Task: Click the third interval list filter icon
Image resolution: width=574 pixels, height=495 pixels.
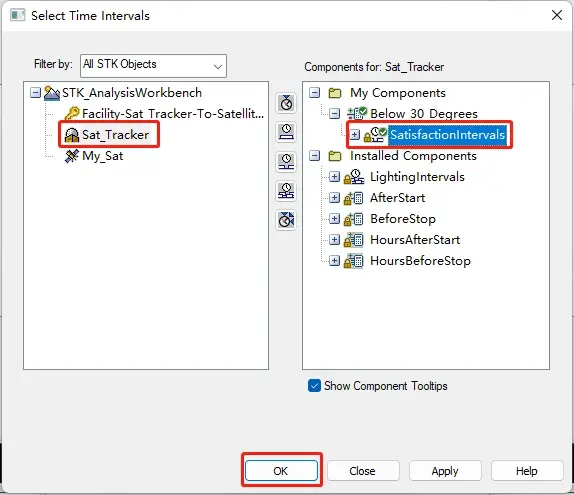Action: point(286,161)
